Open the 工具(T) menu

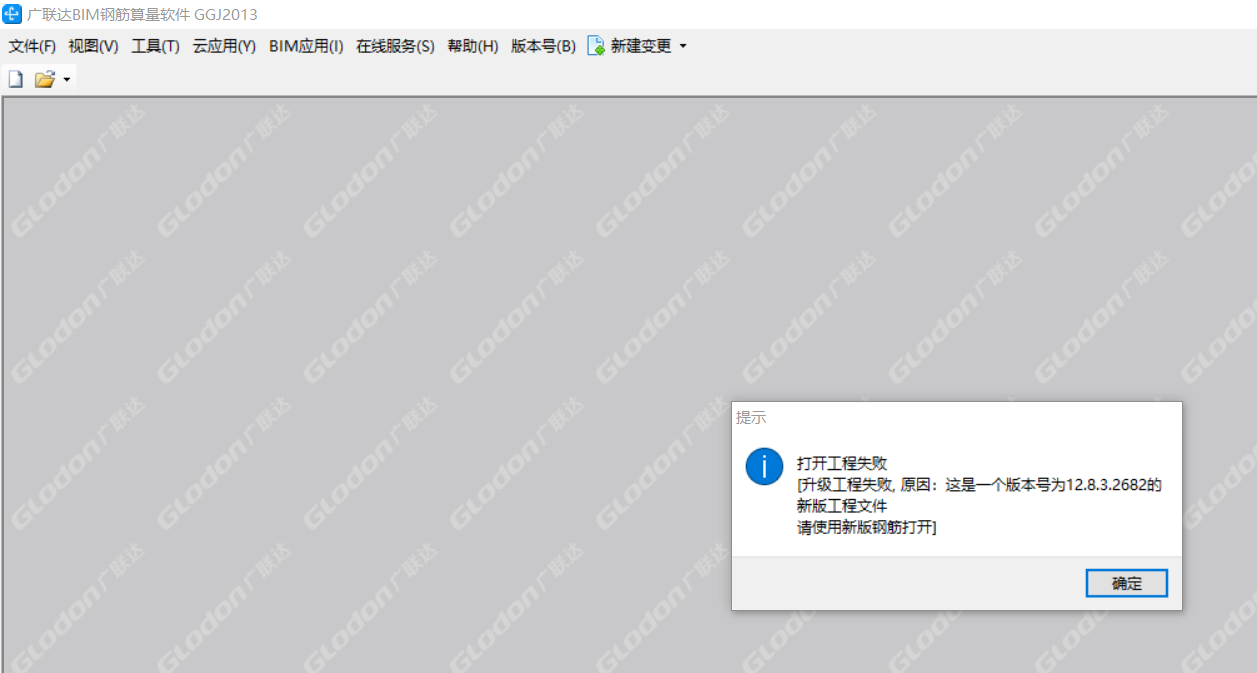coord(156,46)
